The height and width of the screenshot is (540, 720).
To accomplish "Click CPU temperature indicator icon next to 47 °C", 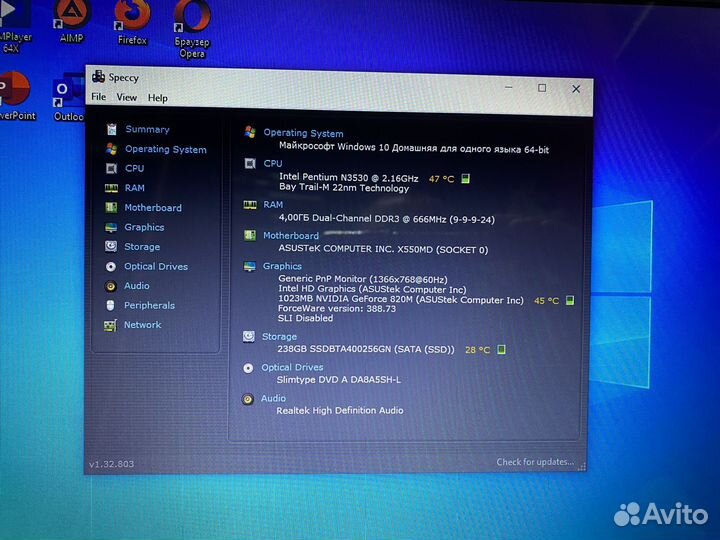I will pyautogui.click(x=465, y=179).
